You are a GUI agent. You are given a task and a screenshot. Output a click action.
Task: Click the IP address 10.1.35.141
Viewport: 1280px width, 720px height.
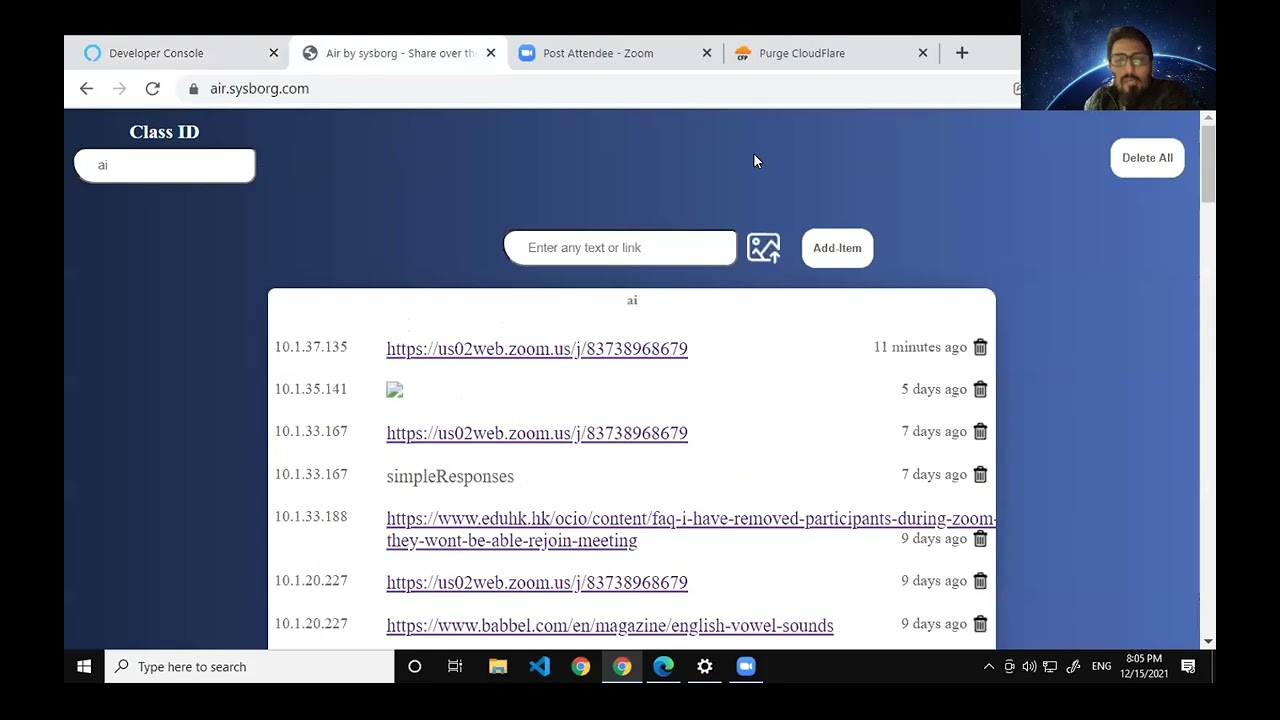[311, 389]
